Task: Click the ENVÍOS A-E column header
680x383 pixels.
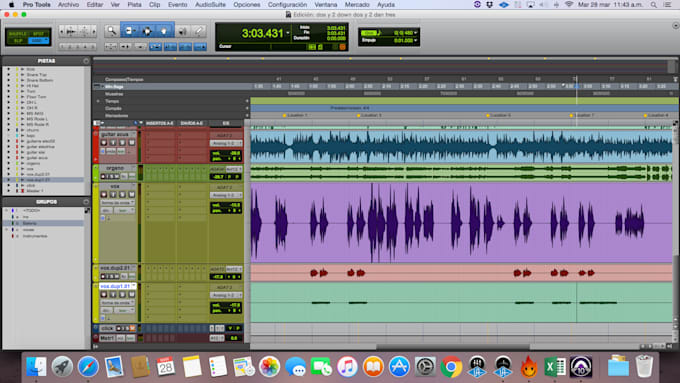Action: (192, 124)
